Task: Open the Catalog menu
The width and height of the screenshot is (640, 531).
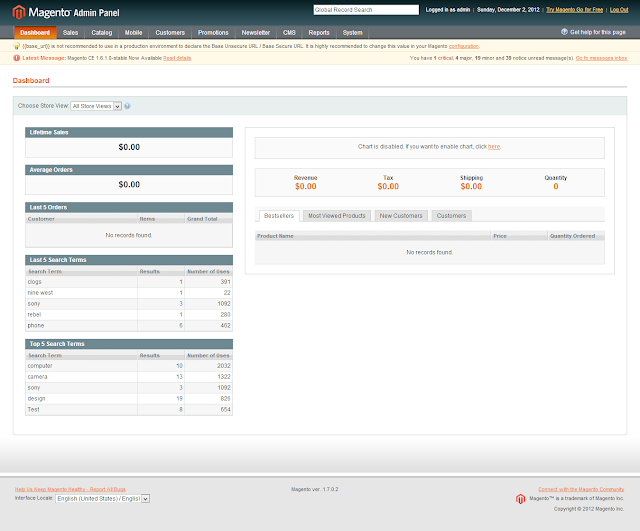Action: point(102,33)
